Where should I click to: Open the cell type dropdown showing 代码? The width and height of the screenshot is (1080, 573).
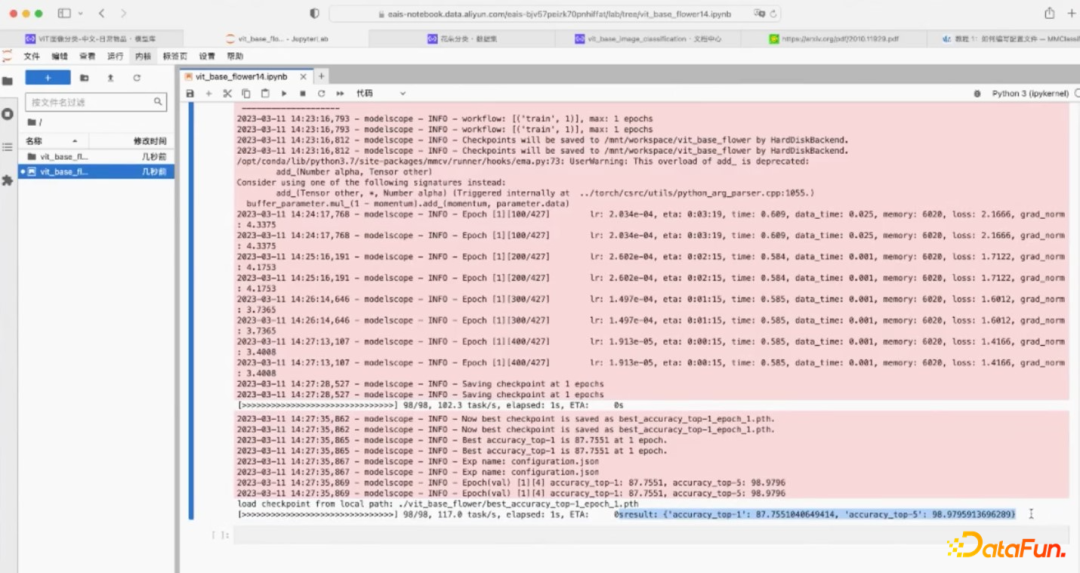pos(381,93)
